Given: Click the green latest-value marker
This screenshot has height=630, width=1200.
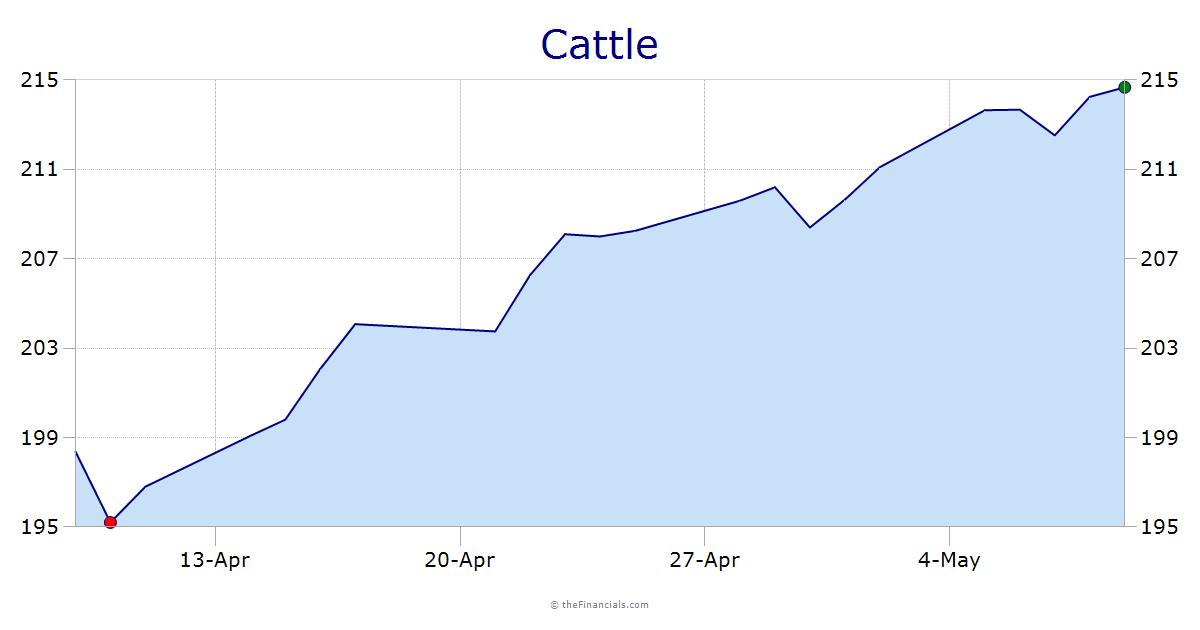Looking at the screenshot, I should click(1124, 87).
